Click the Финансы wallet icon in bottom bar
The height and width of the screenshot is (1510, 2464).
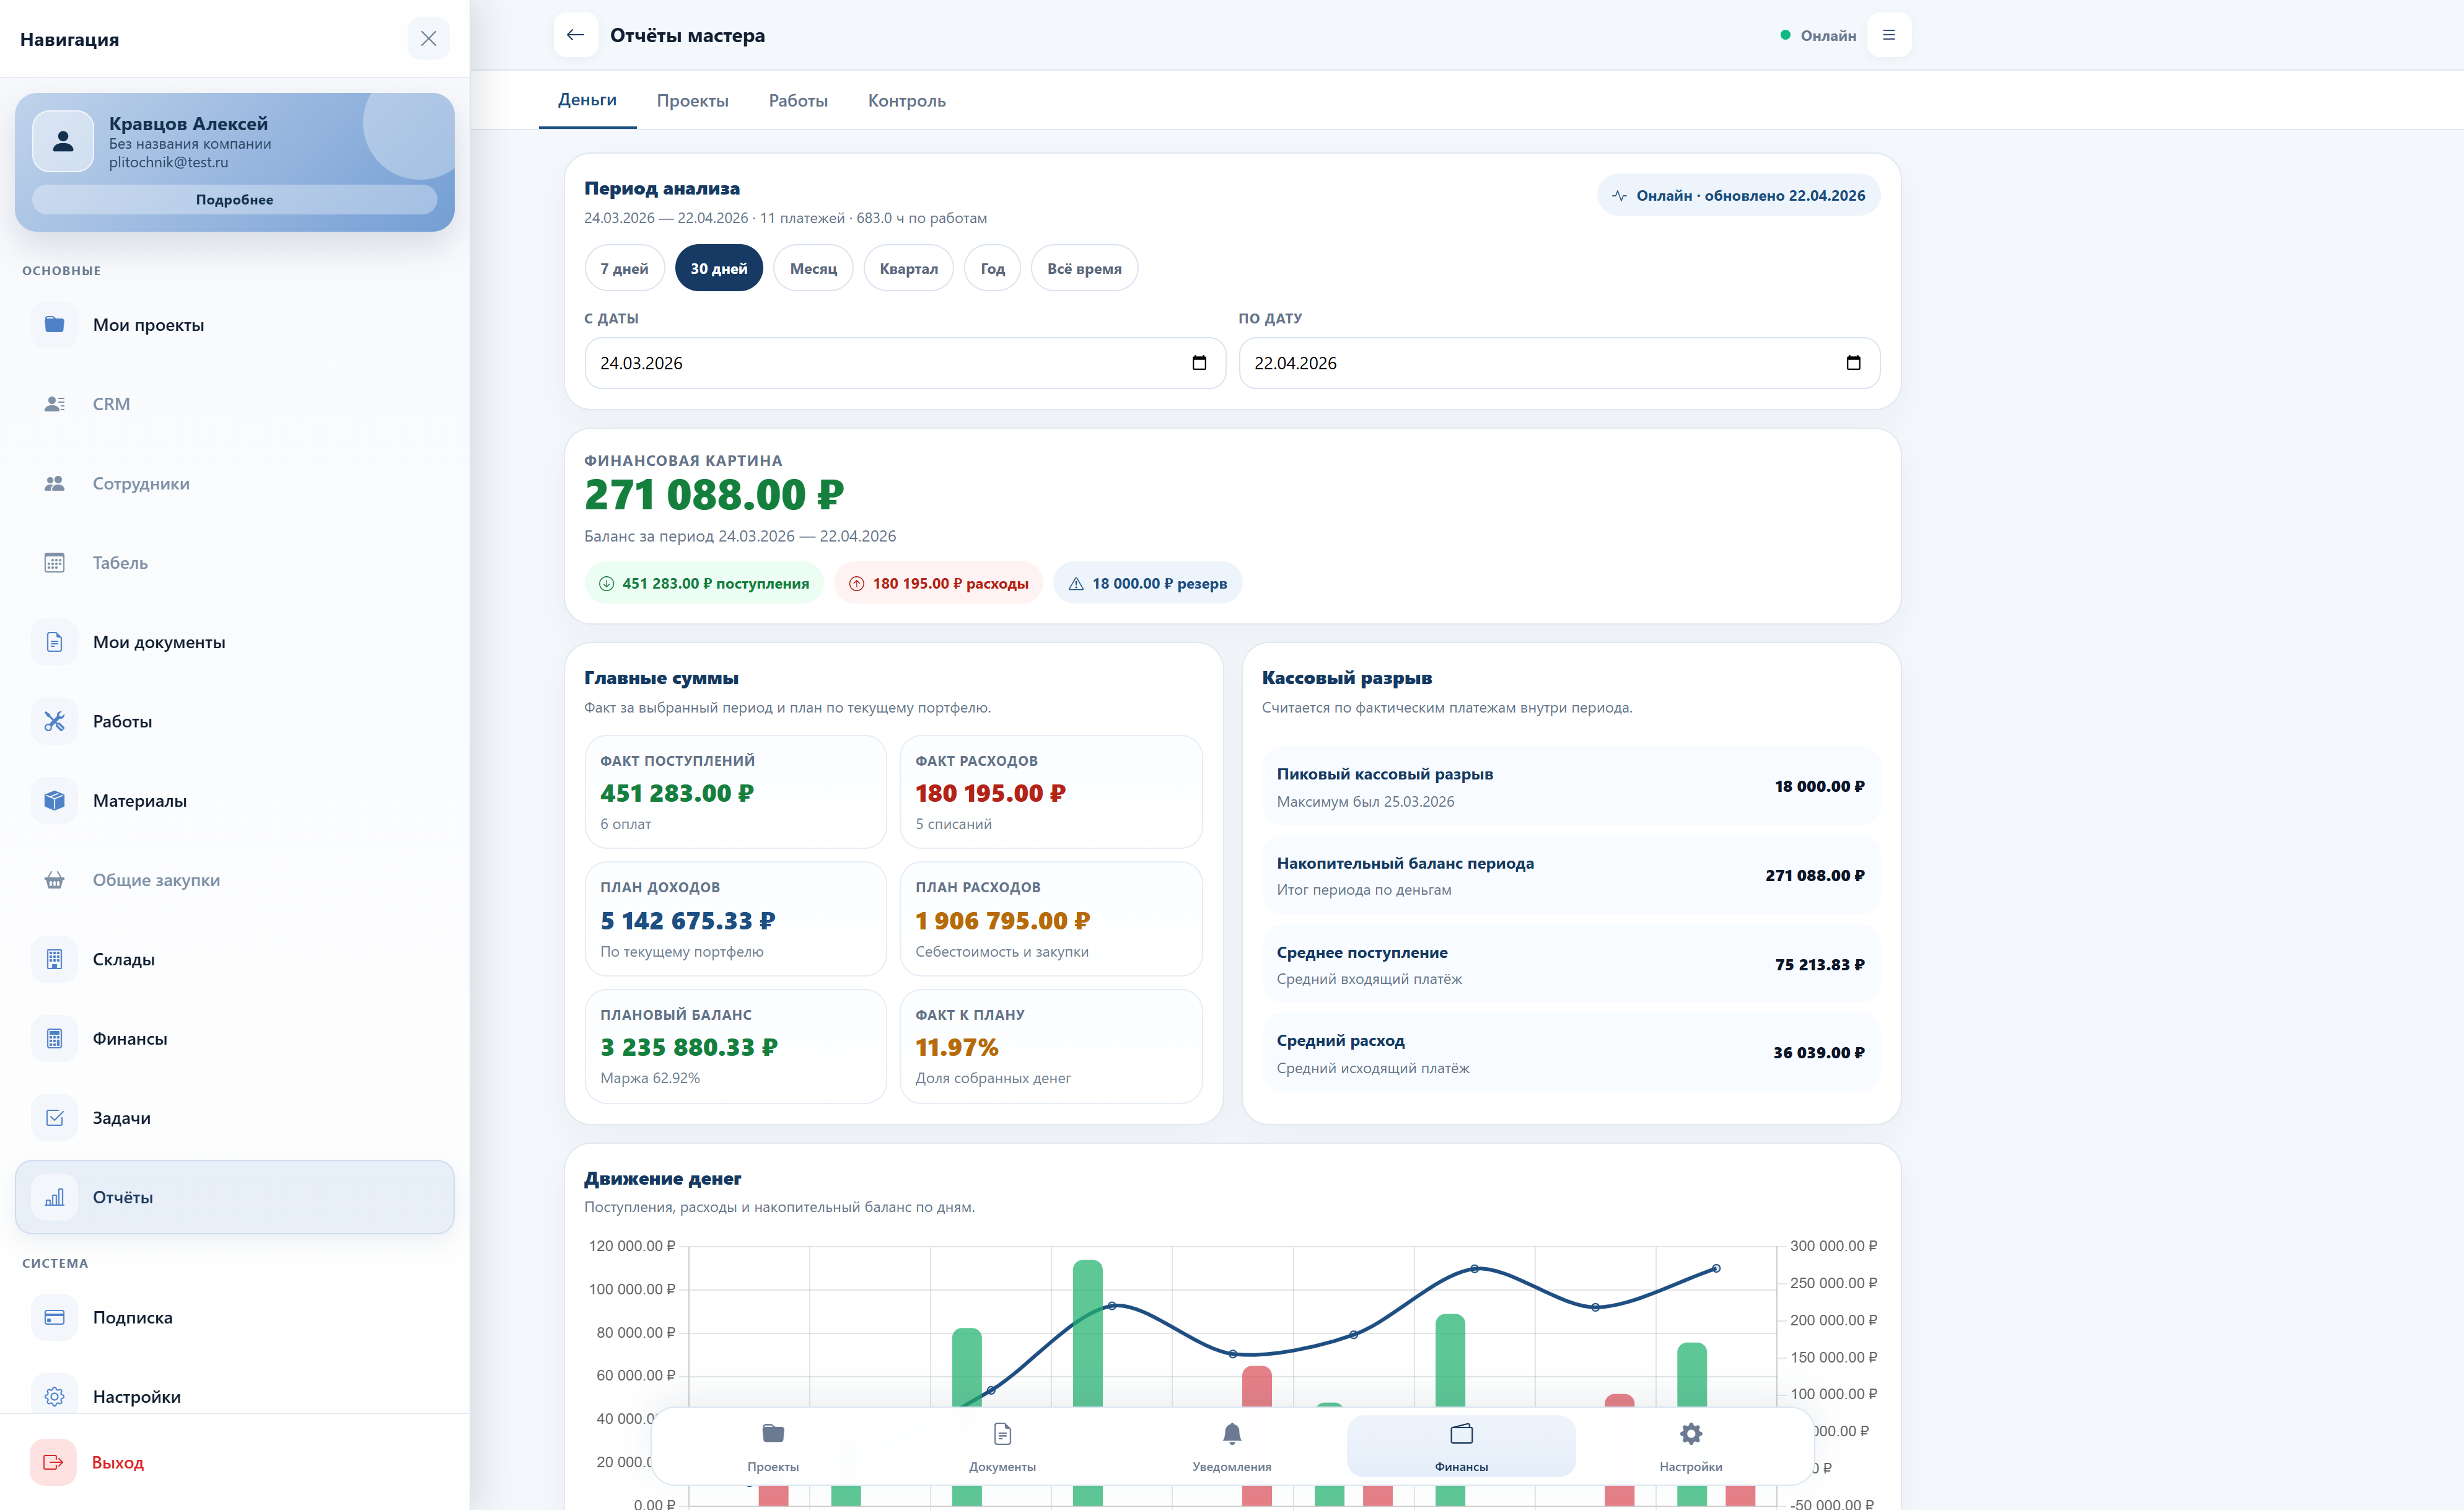[x=1461, y=1434]
